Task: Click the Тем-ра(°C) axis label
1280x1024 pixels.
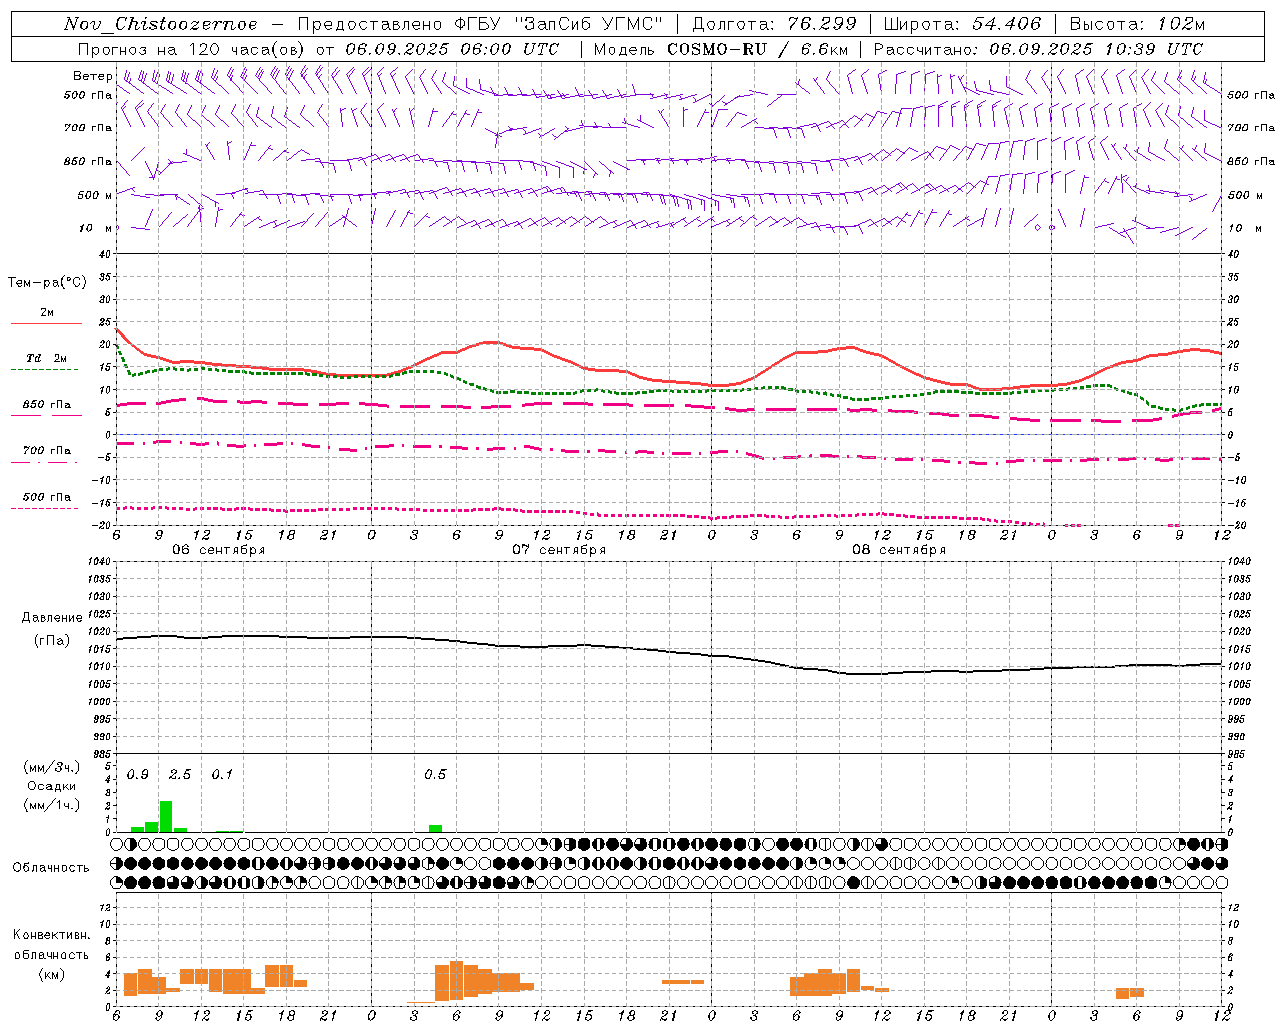Action: [x=47, y=283]
